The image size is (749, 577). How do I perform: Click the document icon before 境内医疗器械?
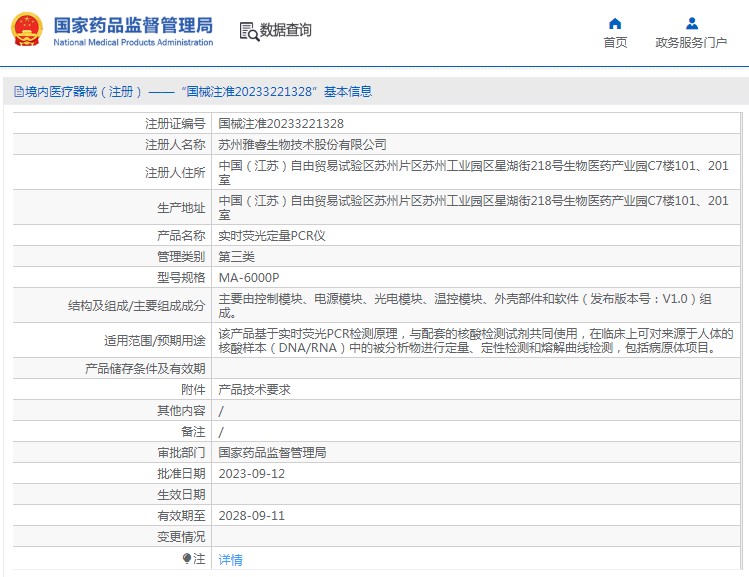click(19, 92)
